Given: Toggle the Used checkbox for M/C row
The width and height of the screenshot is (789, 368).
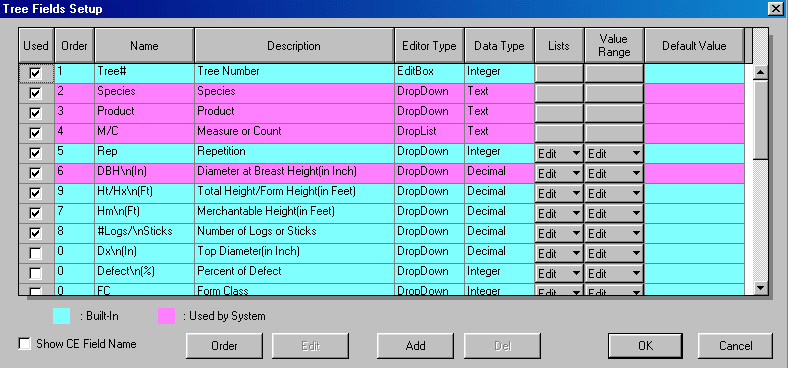Looking at the screenshot, I should click(x=35, y=133).
